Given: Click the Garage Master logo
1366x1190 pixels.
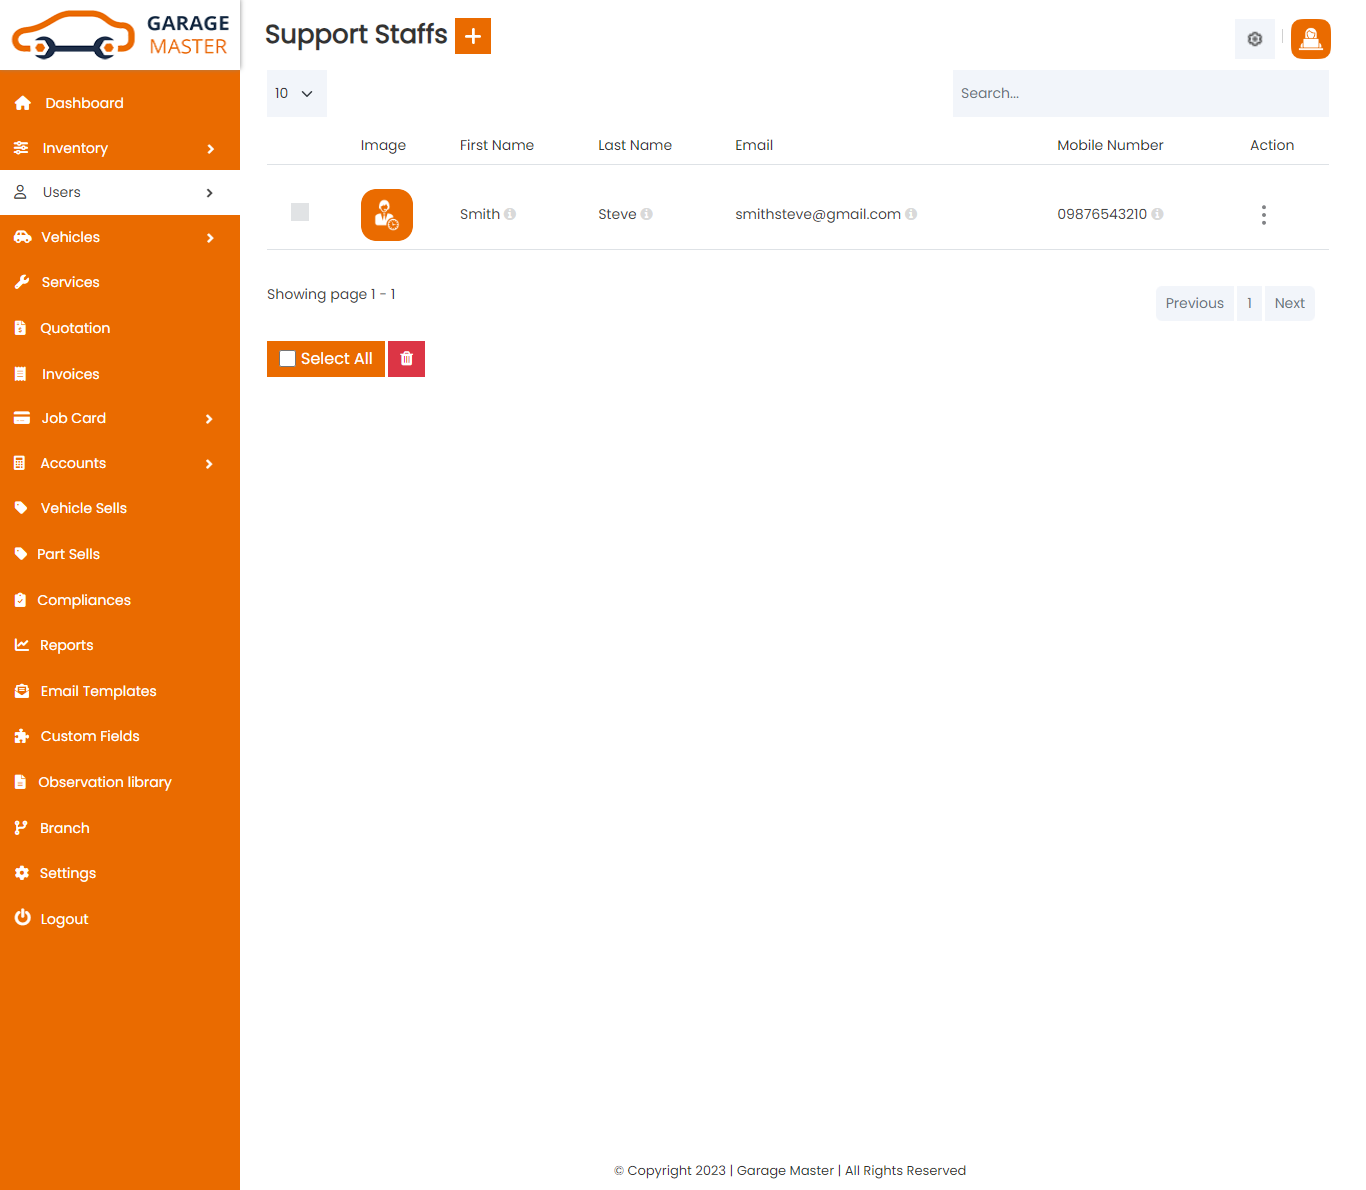Looking at the screenshot, I should coord(120,35).
